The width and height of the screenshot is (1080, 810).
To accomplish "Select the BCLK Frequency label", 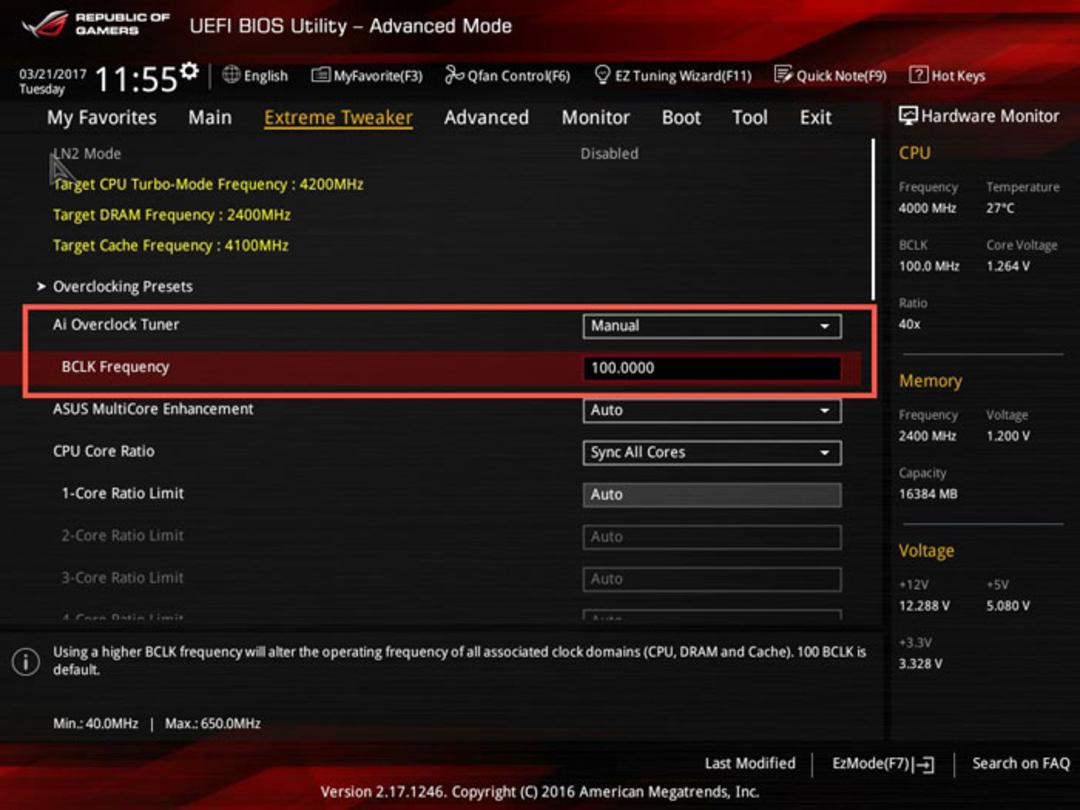I will point(115,367).
